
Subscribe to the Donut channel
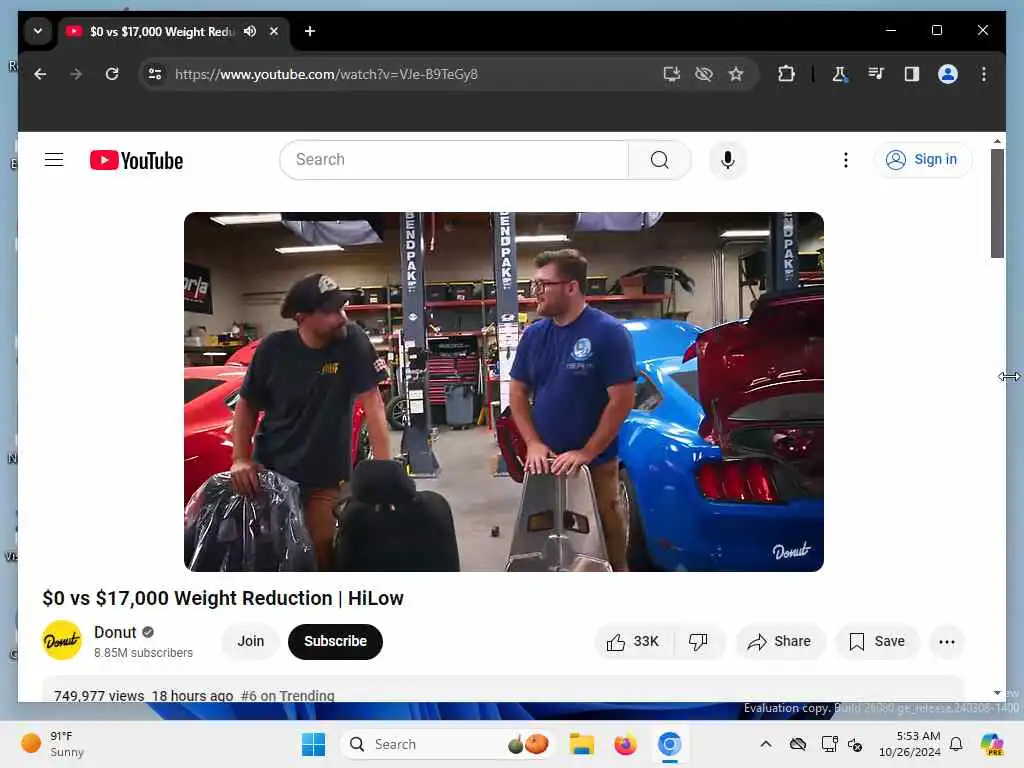click(x=335, y=641)
